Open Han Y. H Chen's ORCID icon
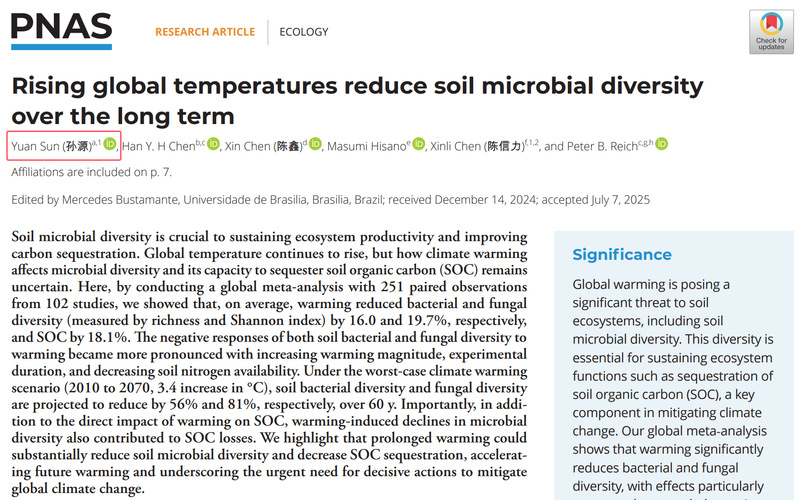Image resolution: width=799 pixels, height=500 pixels. [213, 146]
